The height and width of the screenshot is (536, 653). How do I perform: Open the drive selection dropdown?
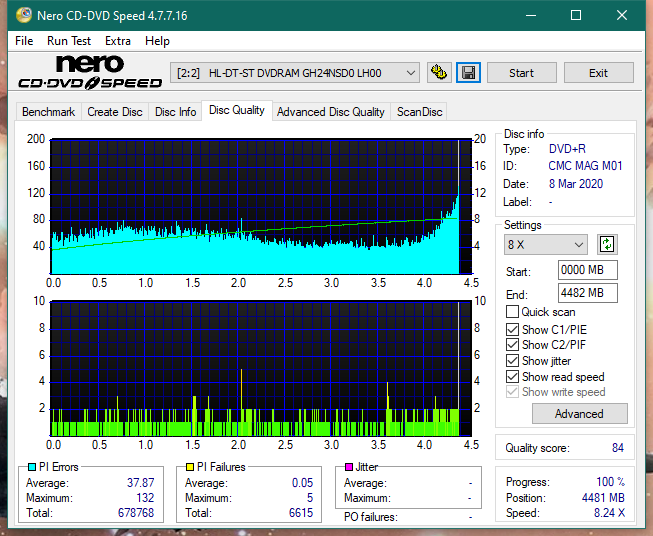[x=295, y=73]
